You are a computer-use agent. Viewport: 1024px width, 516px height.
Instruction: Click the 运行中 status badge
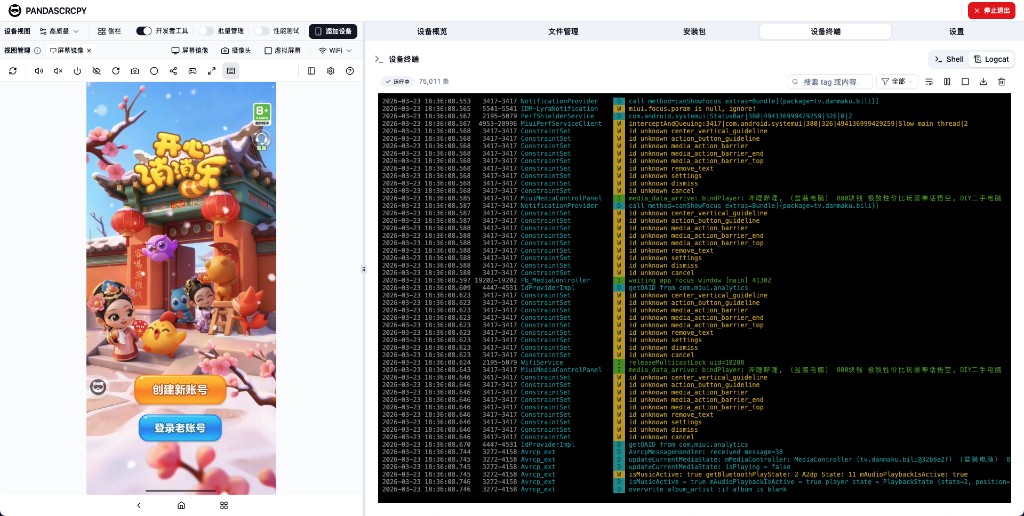click(x=397, y=82)
